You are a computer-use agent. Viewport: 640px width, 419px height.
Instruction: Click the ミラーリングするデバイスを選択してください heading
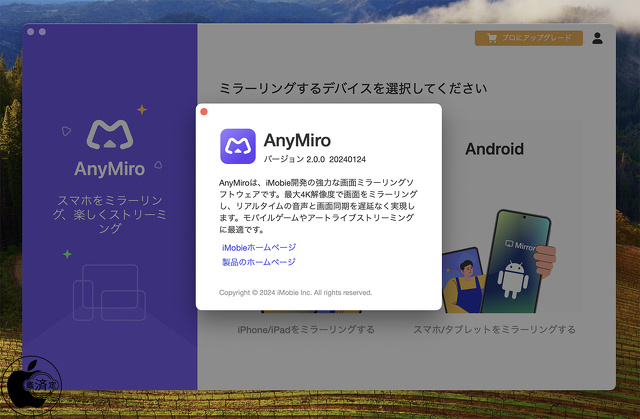coord(353,88)
